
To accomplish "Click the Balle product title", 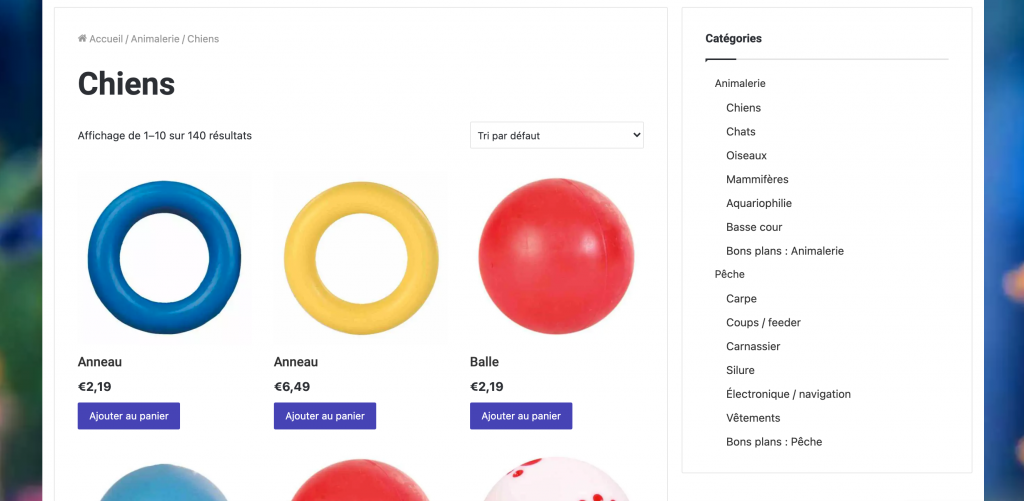I will [x=484, y=362].
